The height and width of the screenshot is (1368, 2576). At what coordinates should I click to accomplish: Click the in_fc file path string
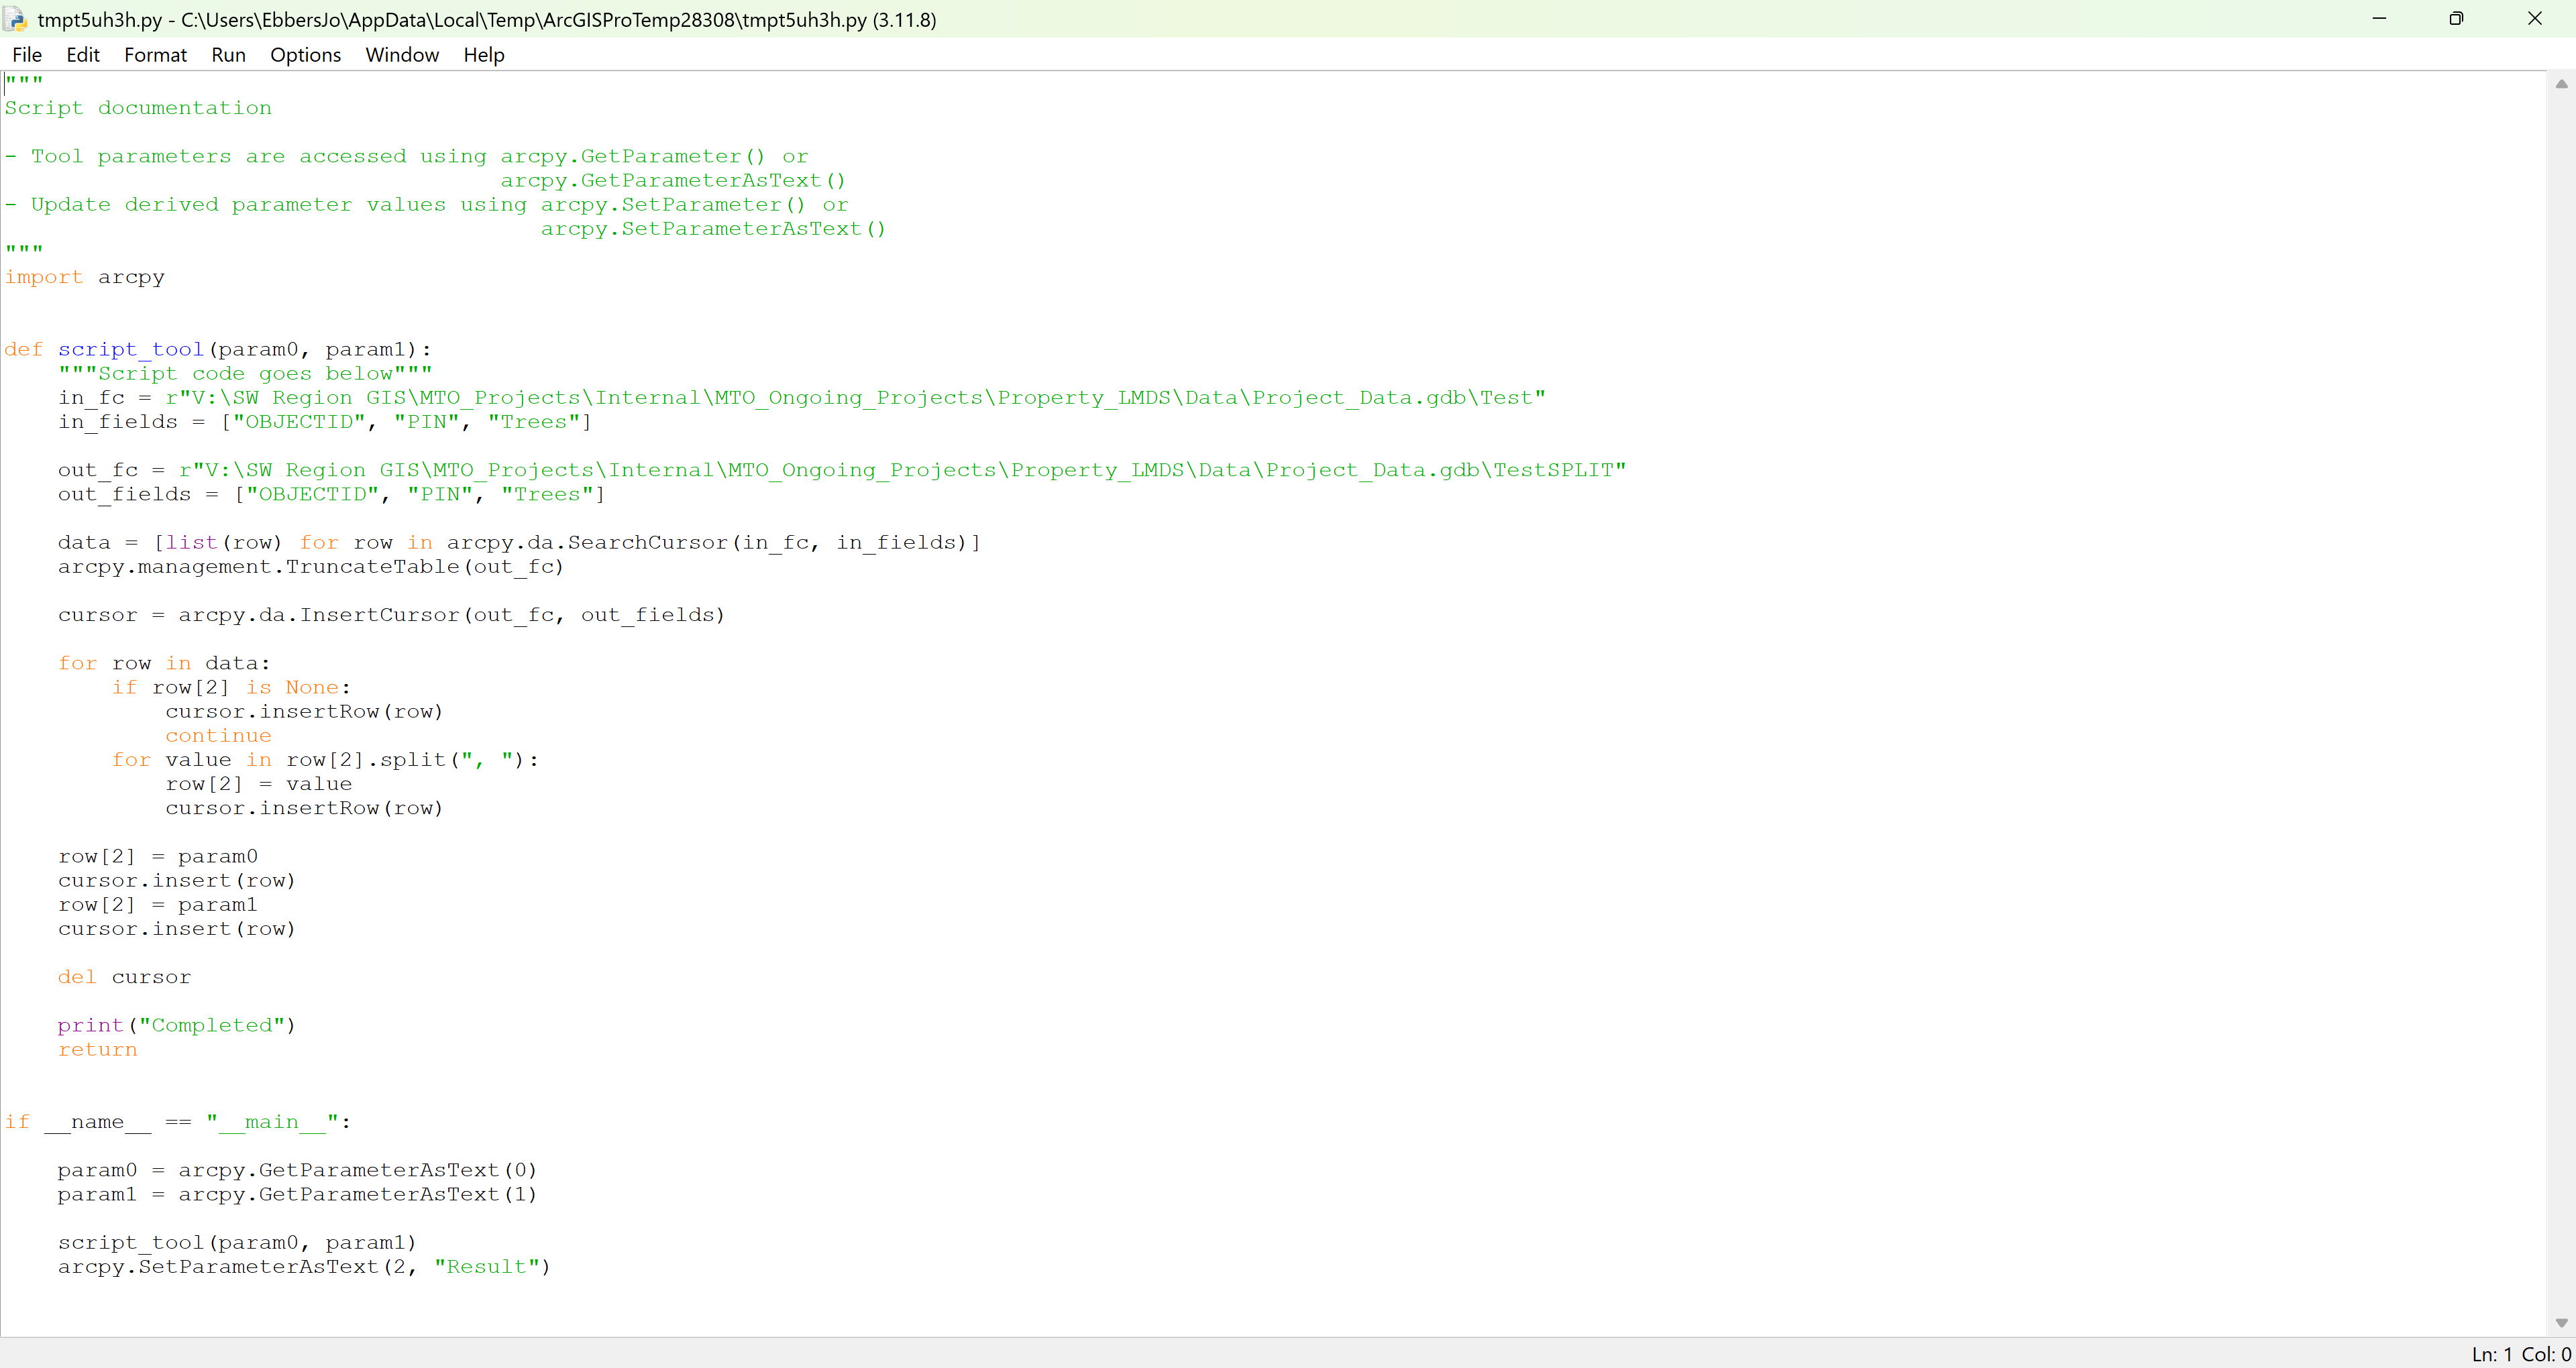[850, 397]
